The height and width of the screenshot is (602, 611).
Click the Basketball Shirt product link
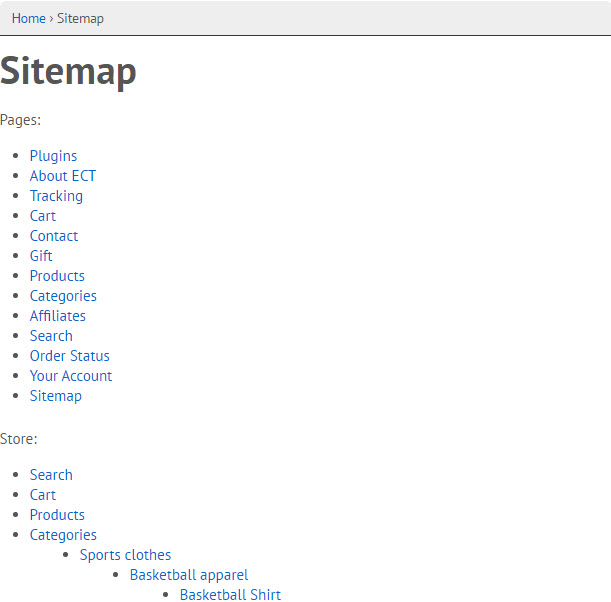(230, 595)
